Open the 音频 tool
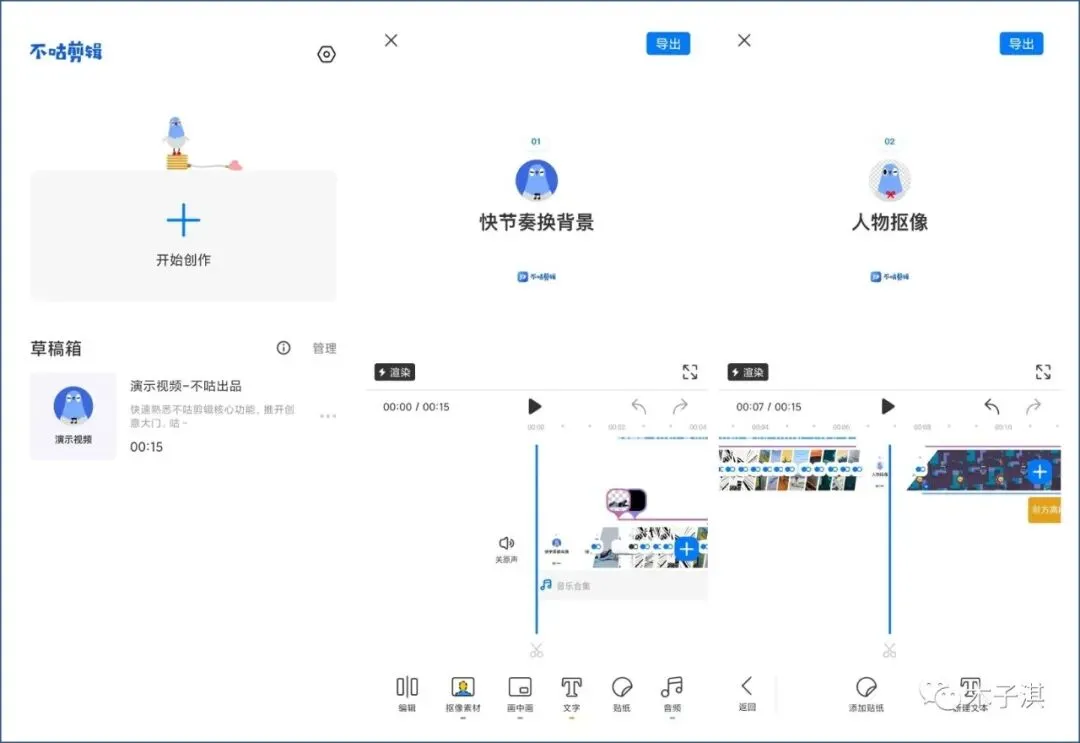This screenshot has width=1080, height=743. click(672, 694)
